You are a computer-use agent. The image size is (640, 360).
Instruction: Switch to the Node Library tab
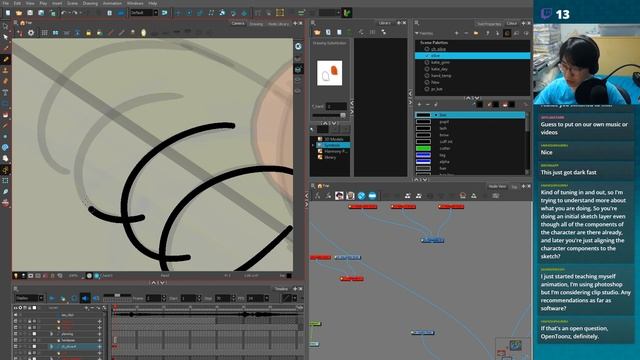(x=279, y=24)
